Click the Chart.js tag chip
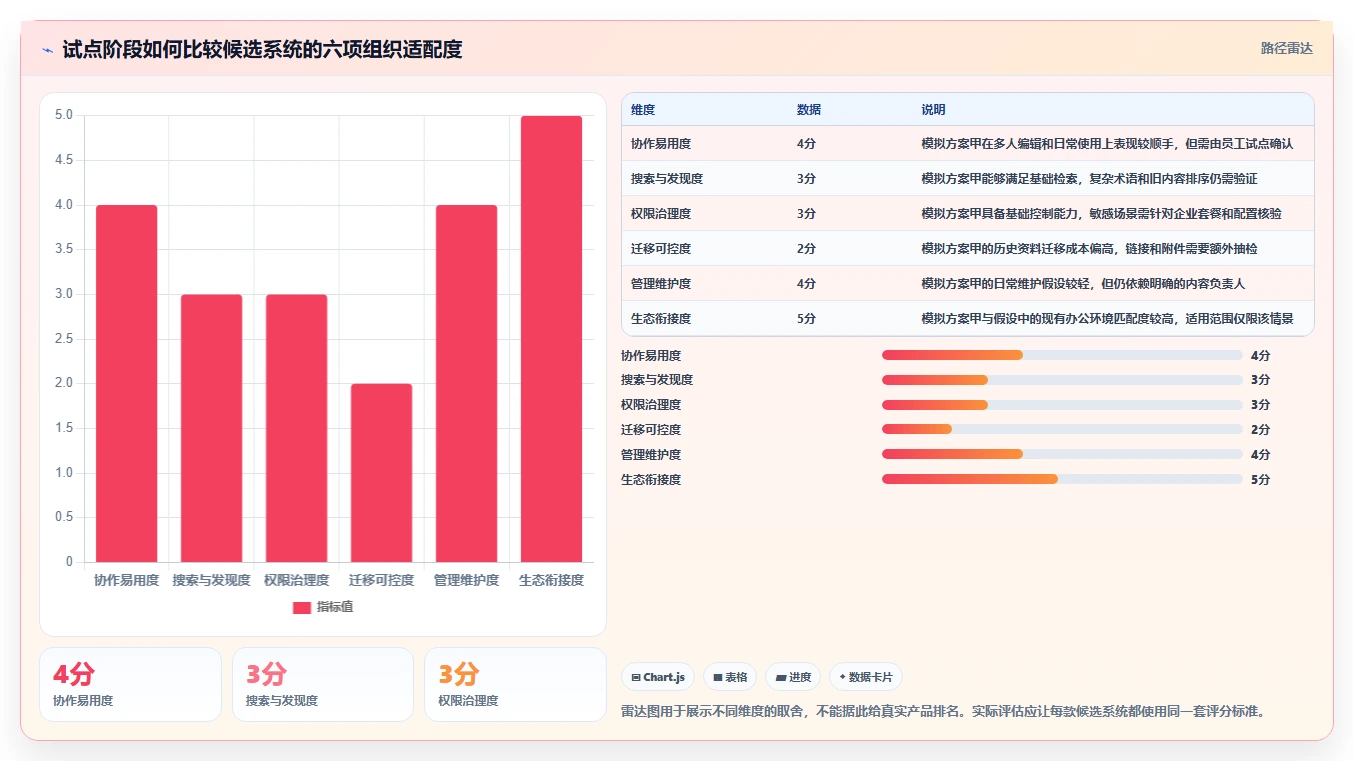 pos(658,677)
